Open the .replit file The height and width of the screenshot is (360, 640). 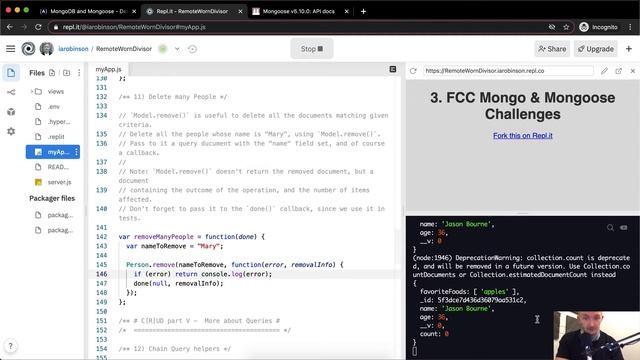tap(52, 137)
